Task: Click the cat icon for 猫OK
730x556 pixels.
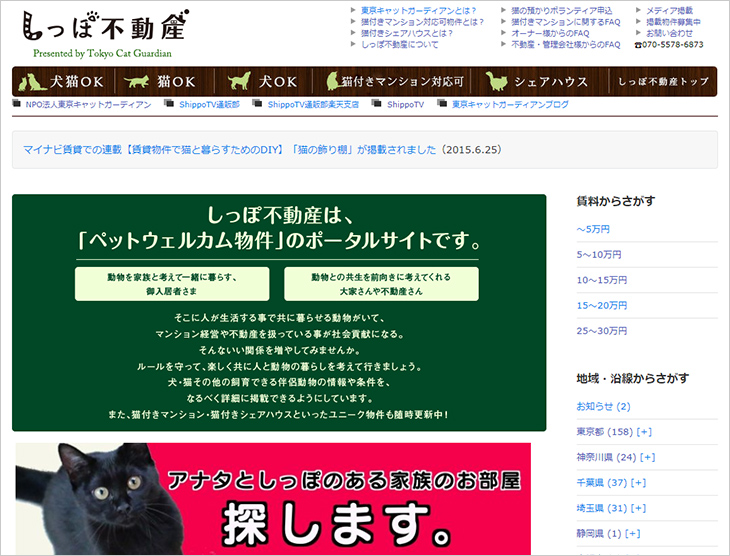Action: [x=136, y=81]
